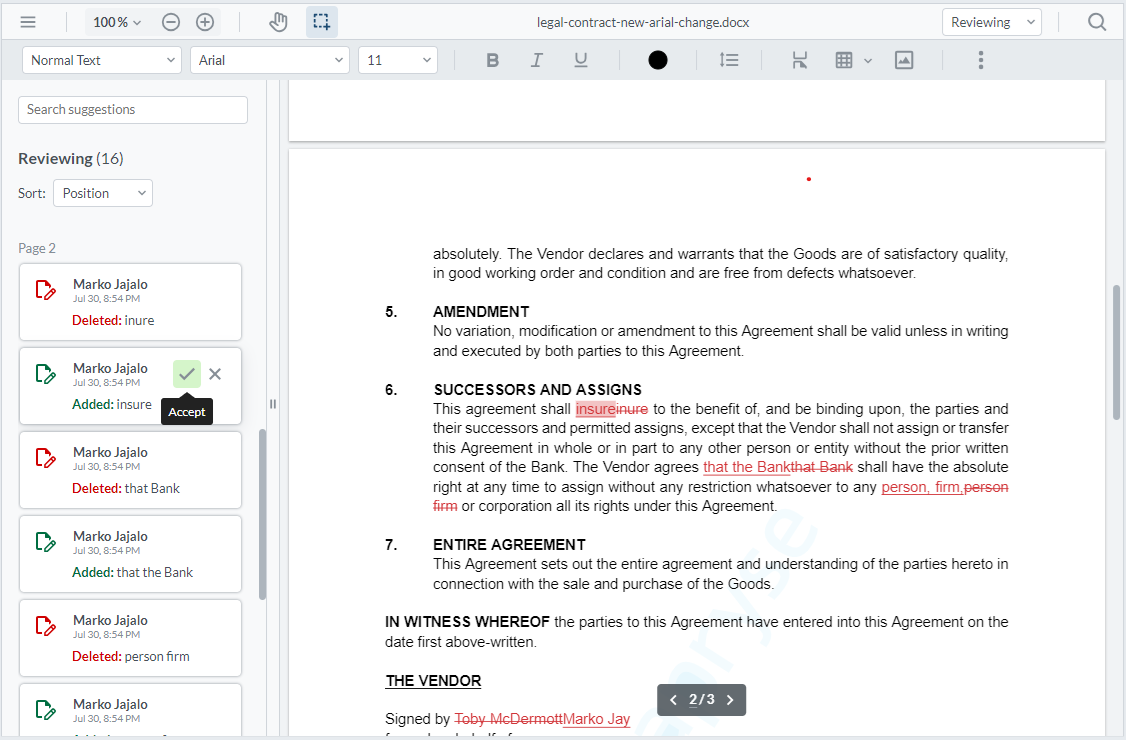Click the document vertical scrollbar

[1116, 352]
